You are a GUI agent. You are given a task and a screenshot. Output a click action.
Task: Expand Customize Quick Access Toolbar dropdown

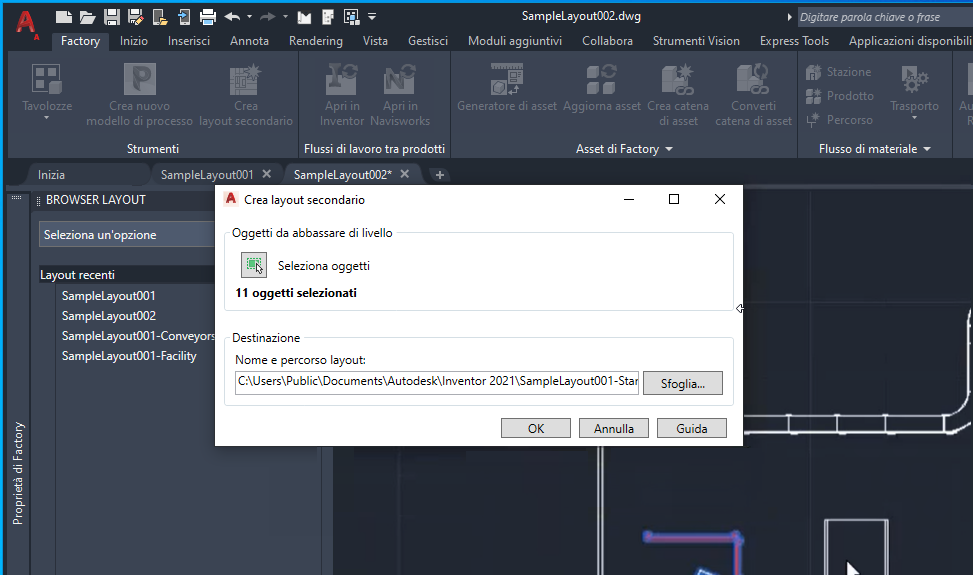(372, 17)
